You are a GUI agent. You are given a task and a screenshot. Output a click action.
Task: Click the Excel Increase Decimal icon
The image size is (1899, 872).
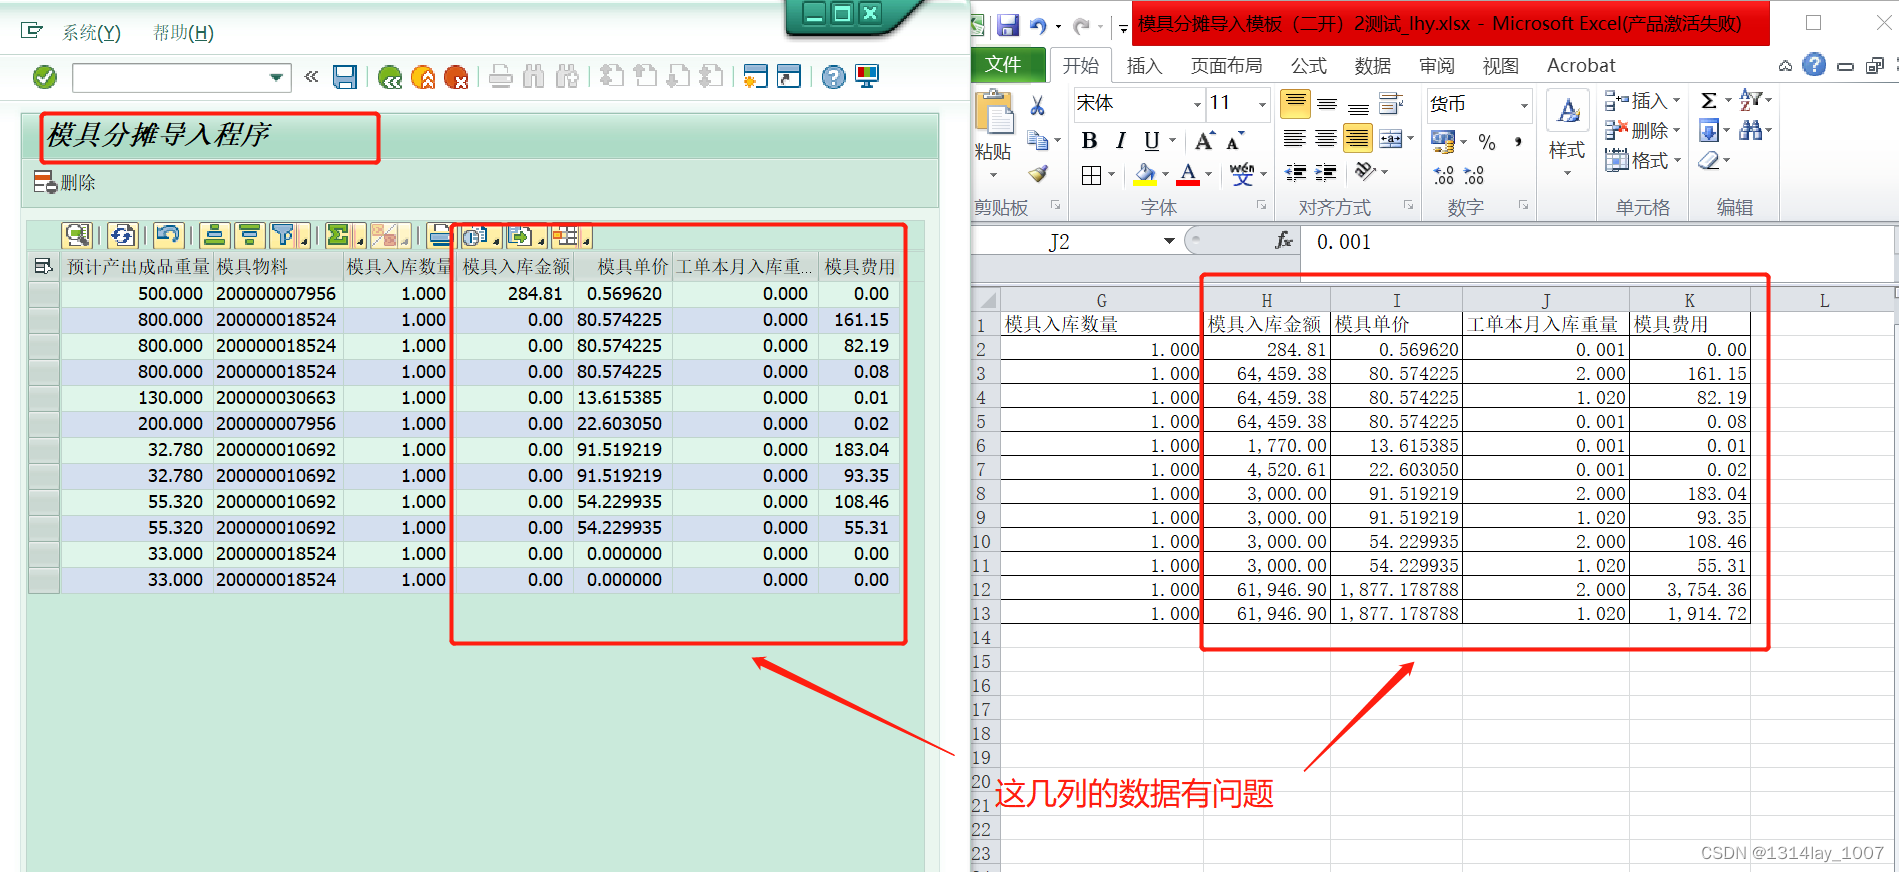tap(1443, 175)
